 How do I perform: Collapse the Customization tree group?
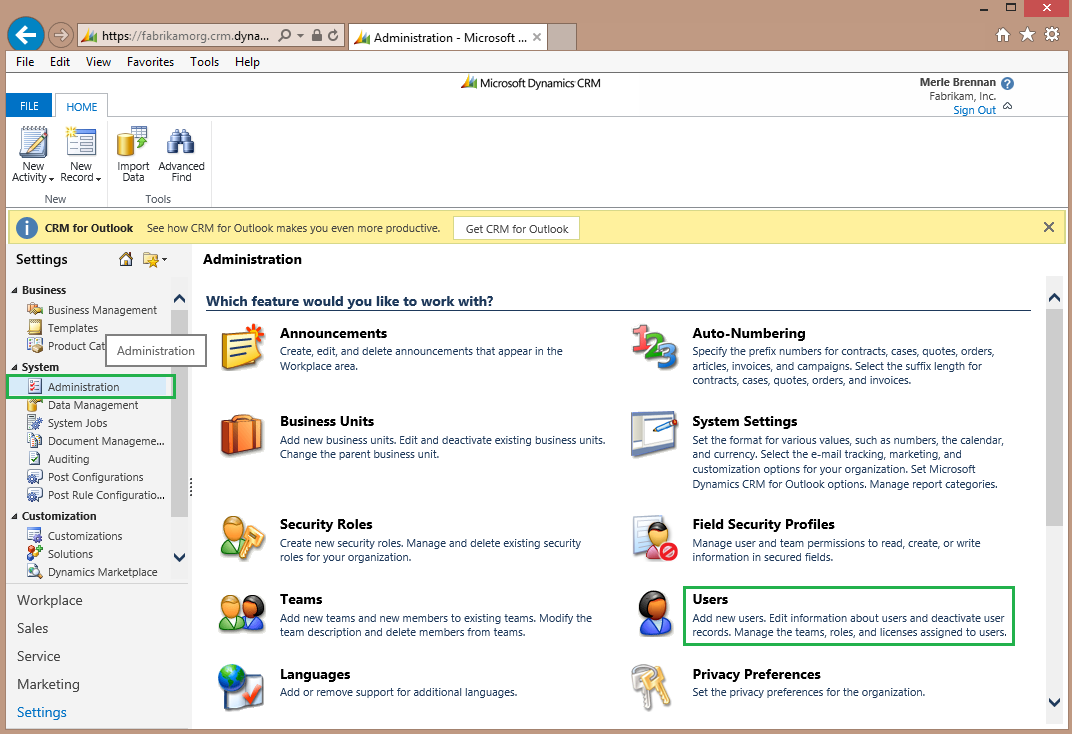[x=15, y=517]
